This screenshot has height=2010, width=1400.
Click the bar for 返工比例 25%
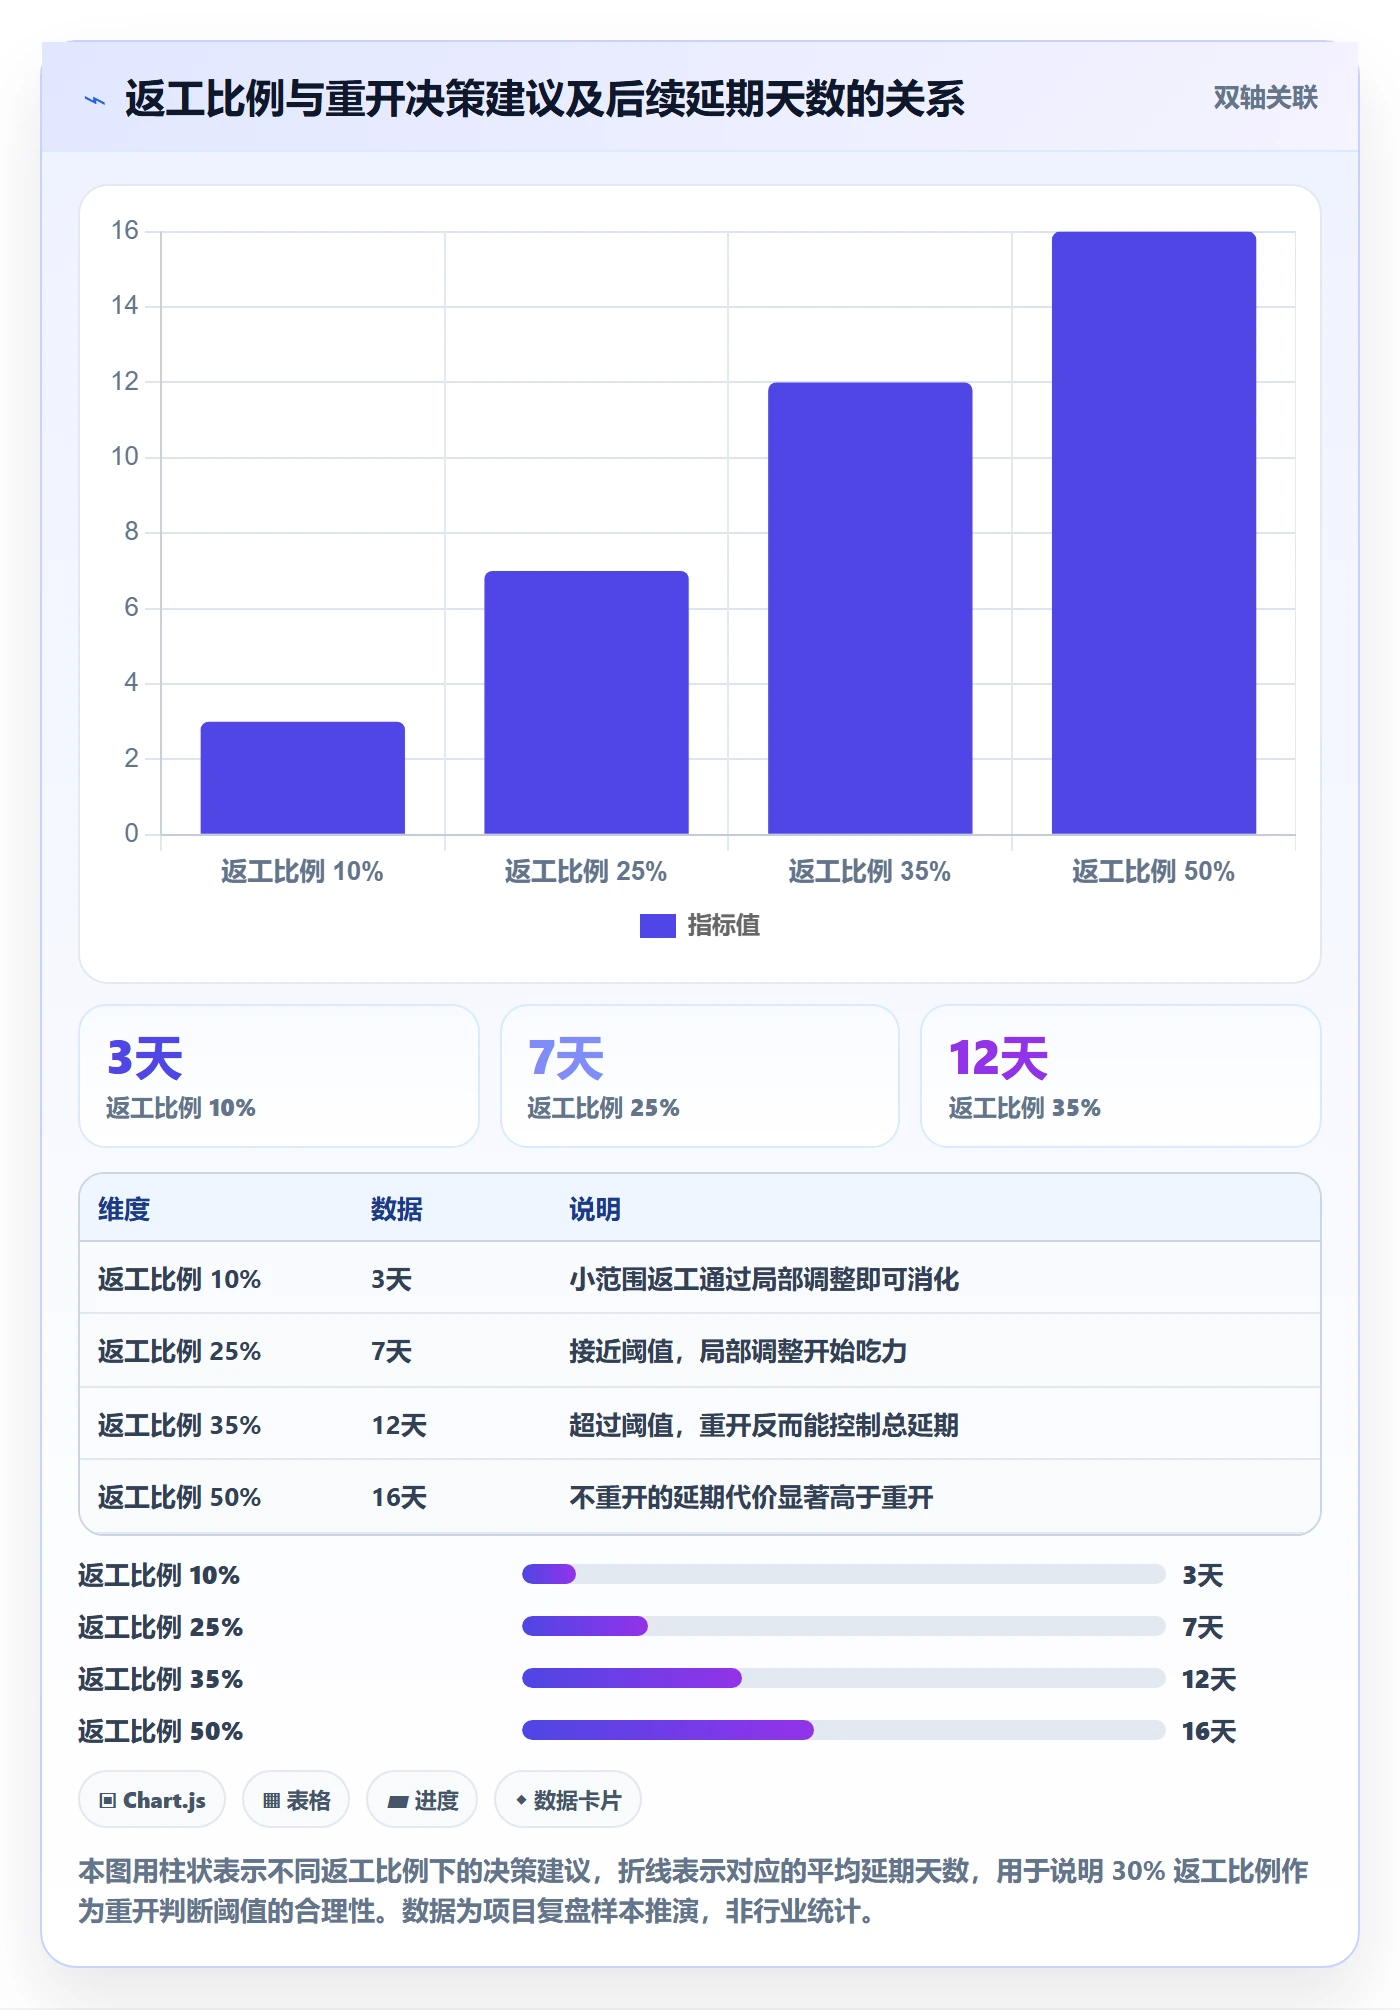pos(587,702)
